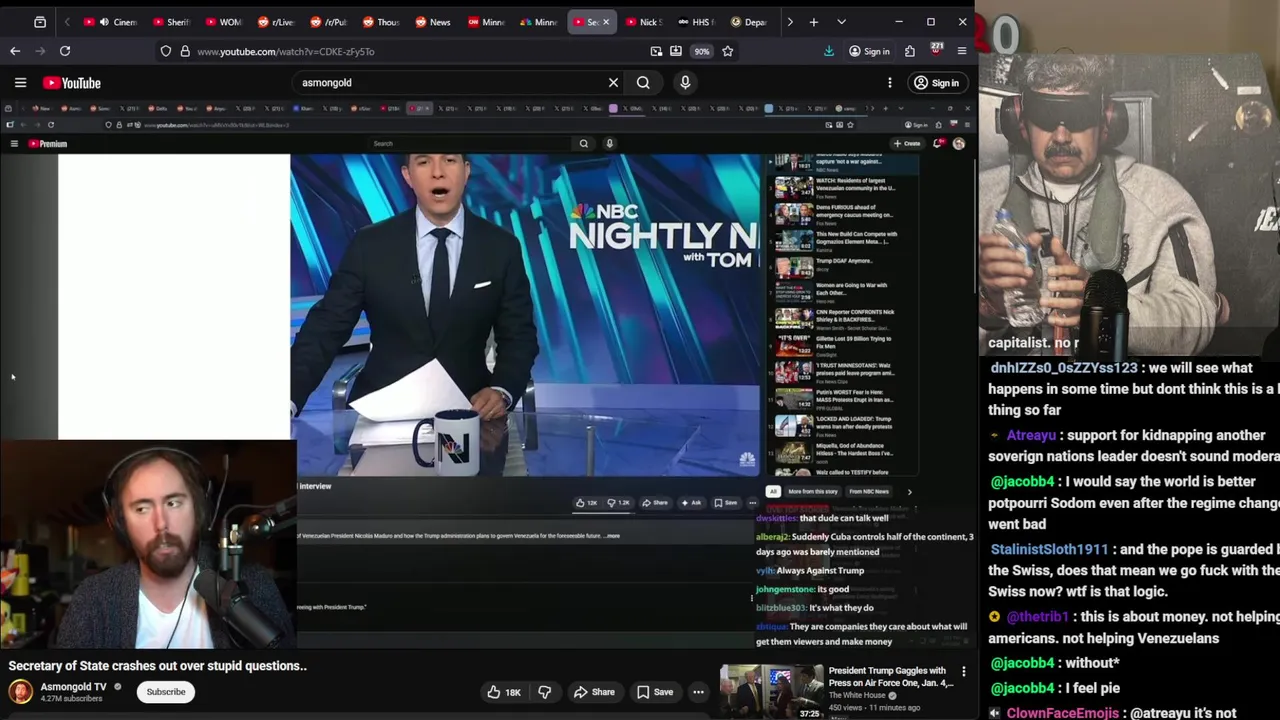
Task: Click the inner page Create button
Action: pyautogui.click(x=907, y=144)
